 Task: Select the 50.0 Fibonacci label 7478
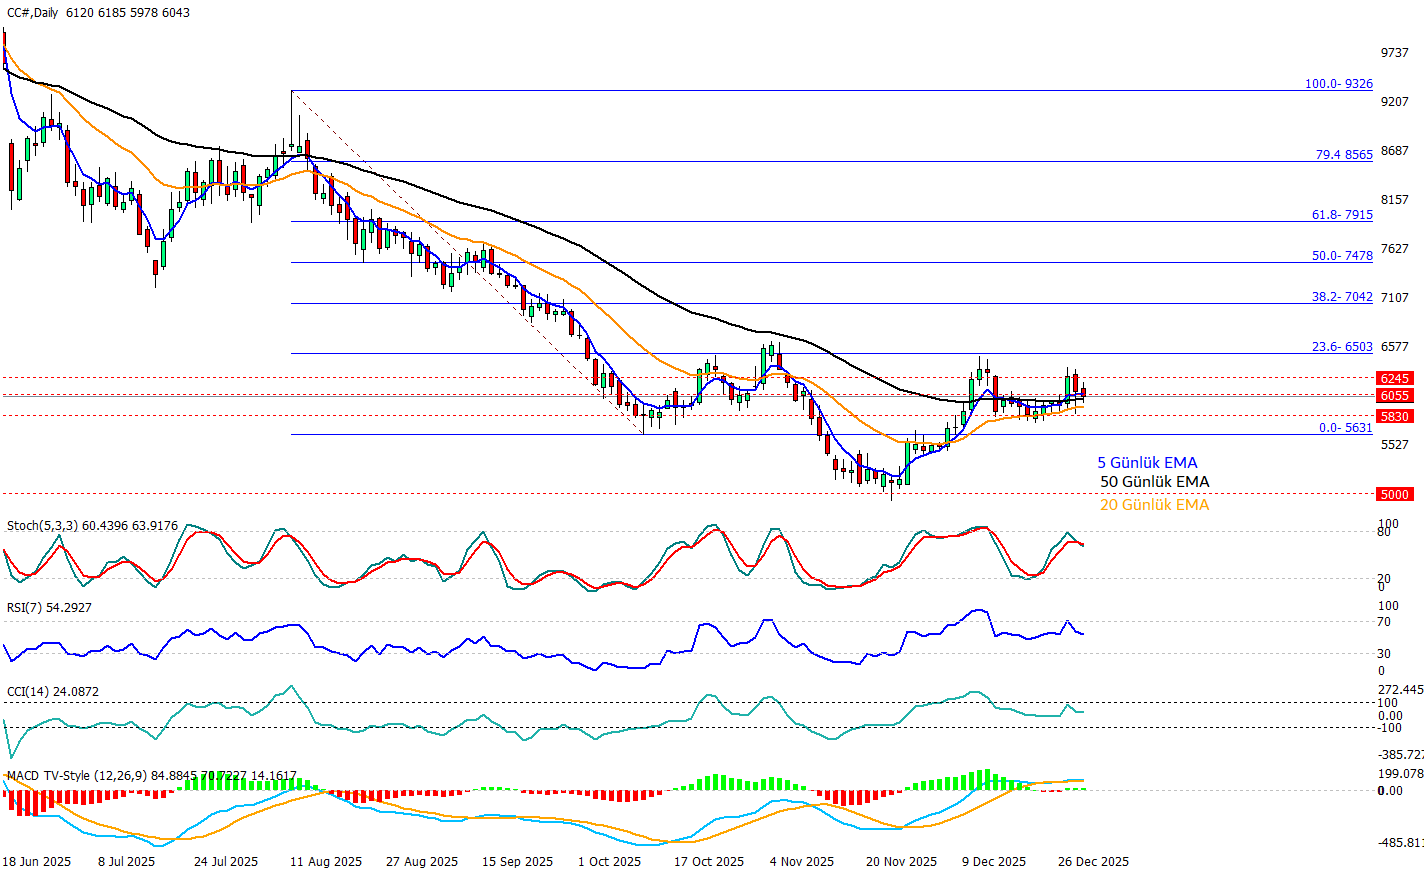tap(1342, 256)
